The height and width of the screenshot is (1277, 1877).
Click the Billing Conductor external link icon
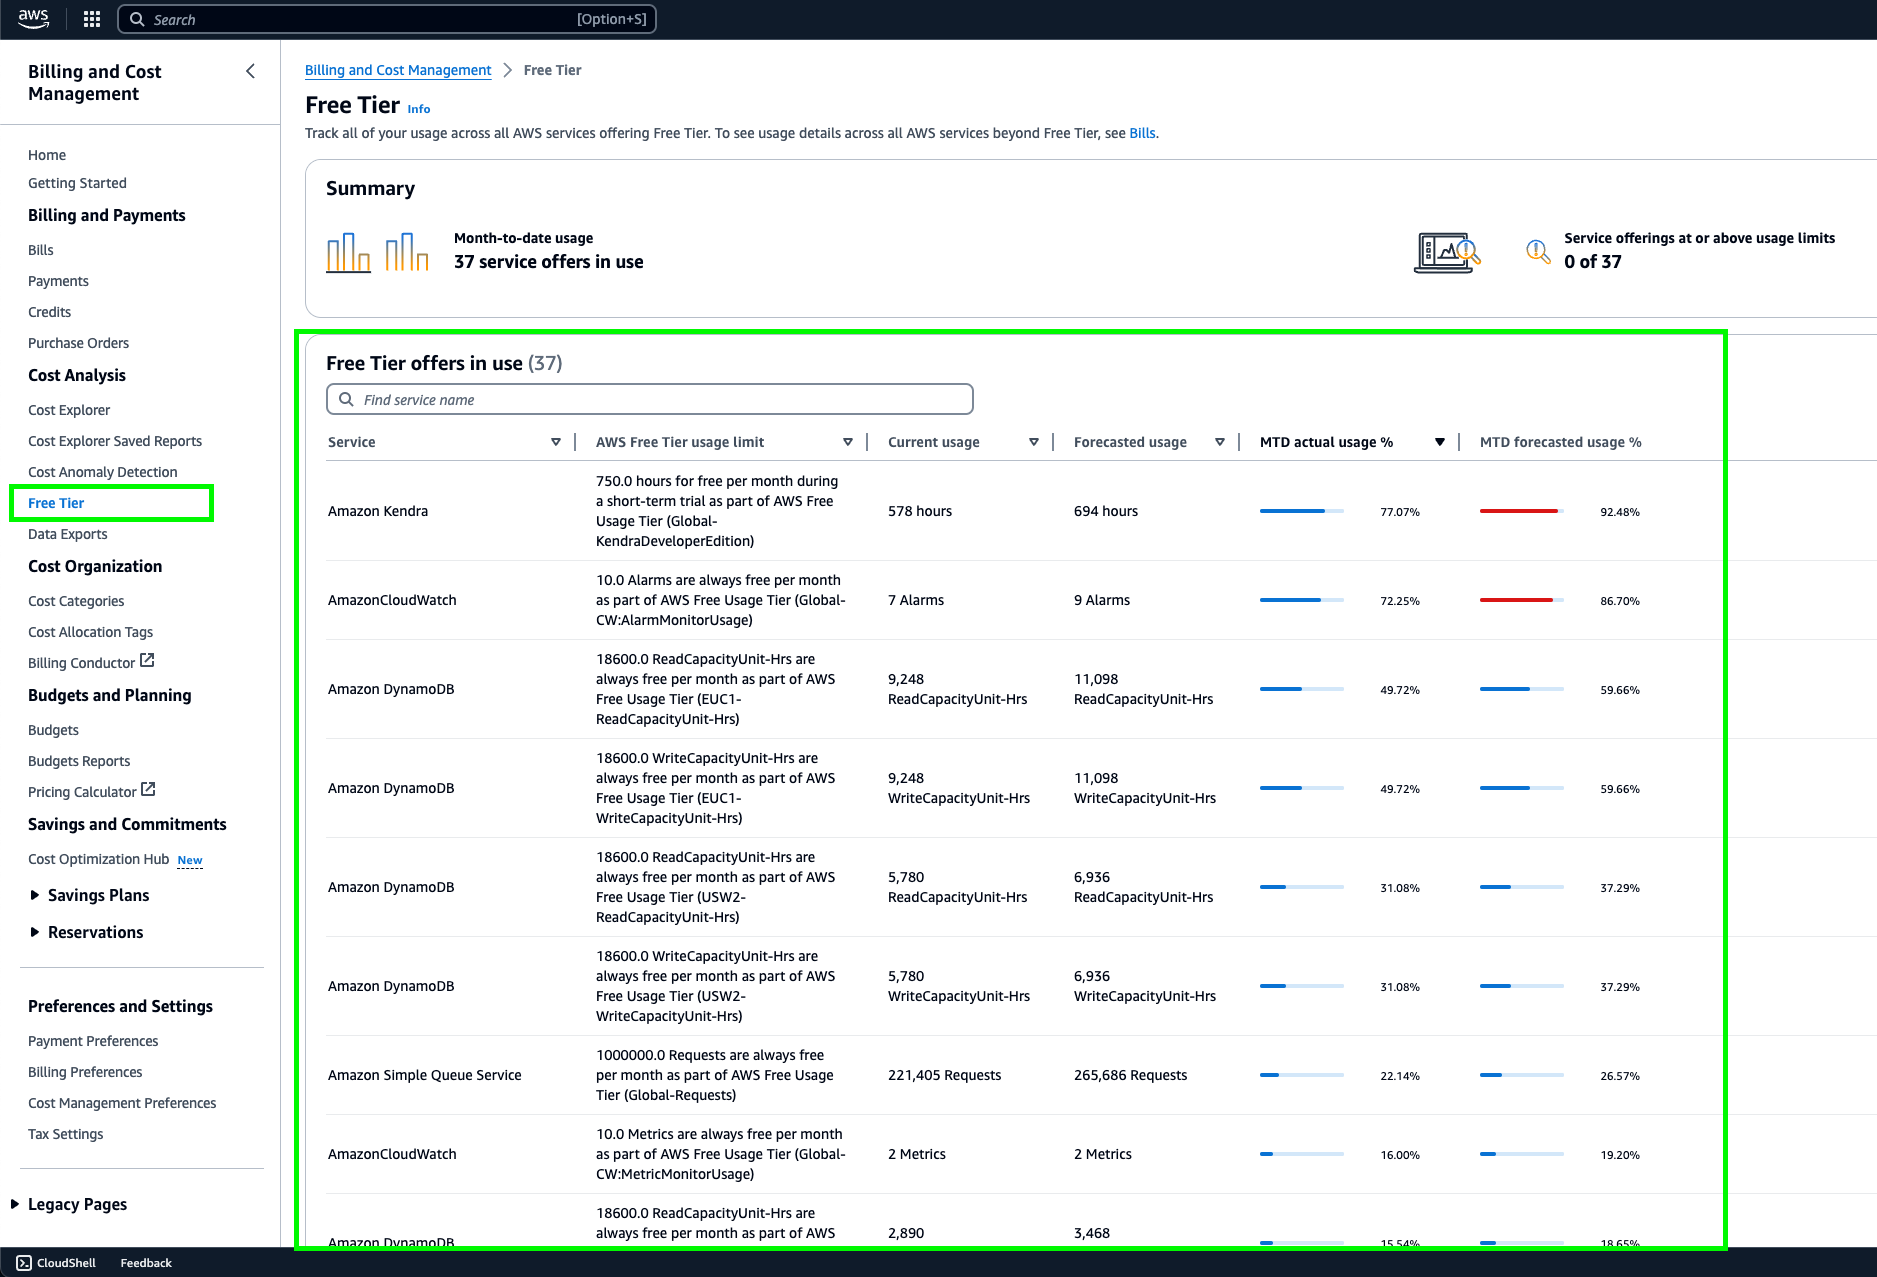(147, 660)
